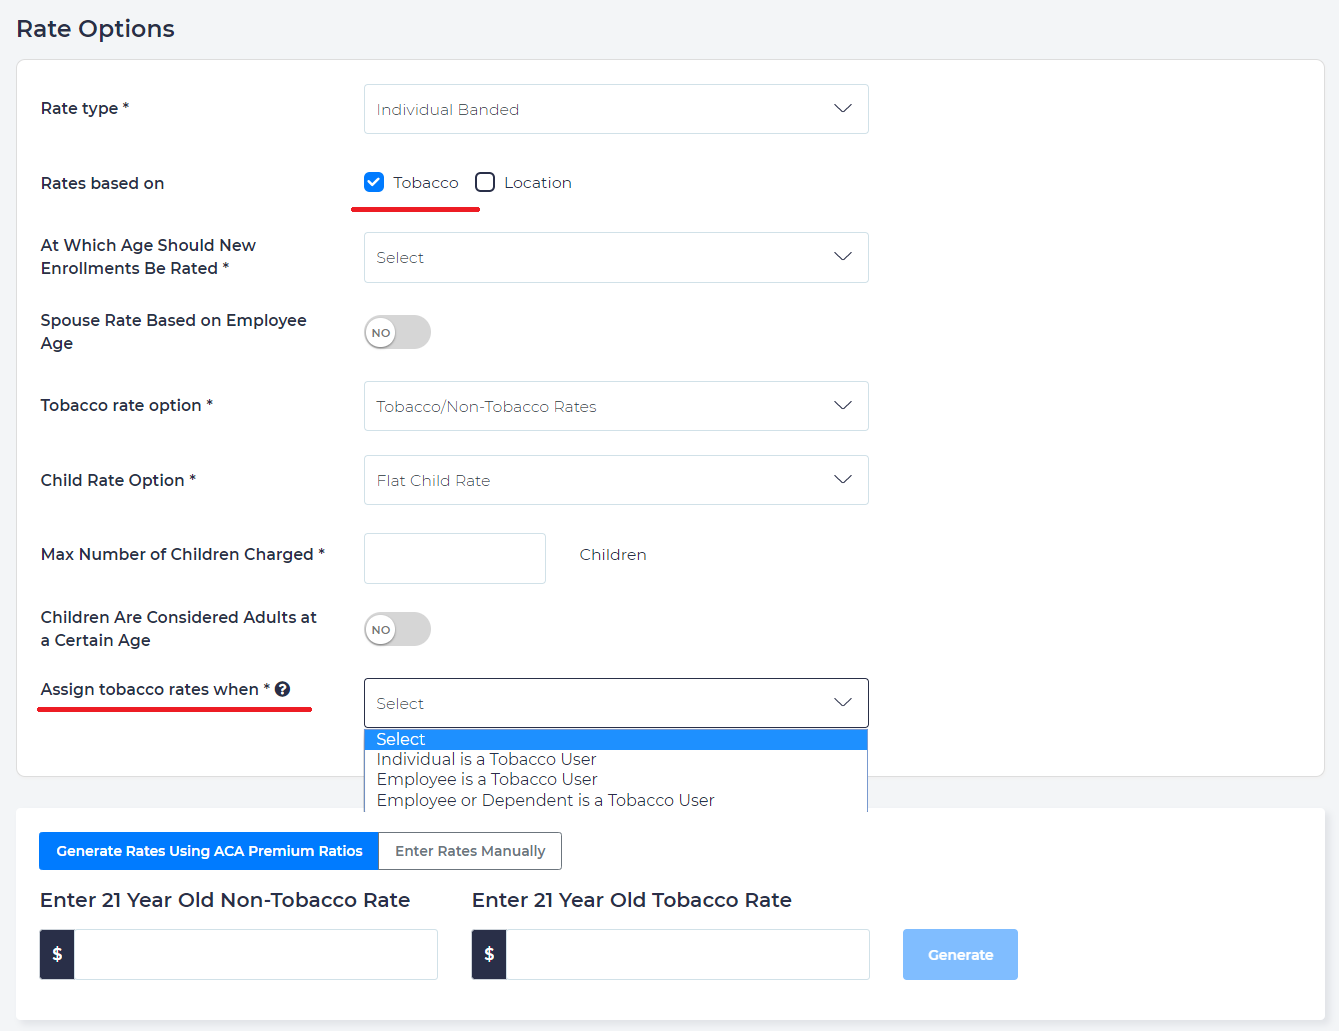Expand the enrollment rating age dropdown
This screenshot has width=1339, height=1031.
[615, 258]
